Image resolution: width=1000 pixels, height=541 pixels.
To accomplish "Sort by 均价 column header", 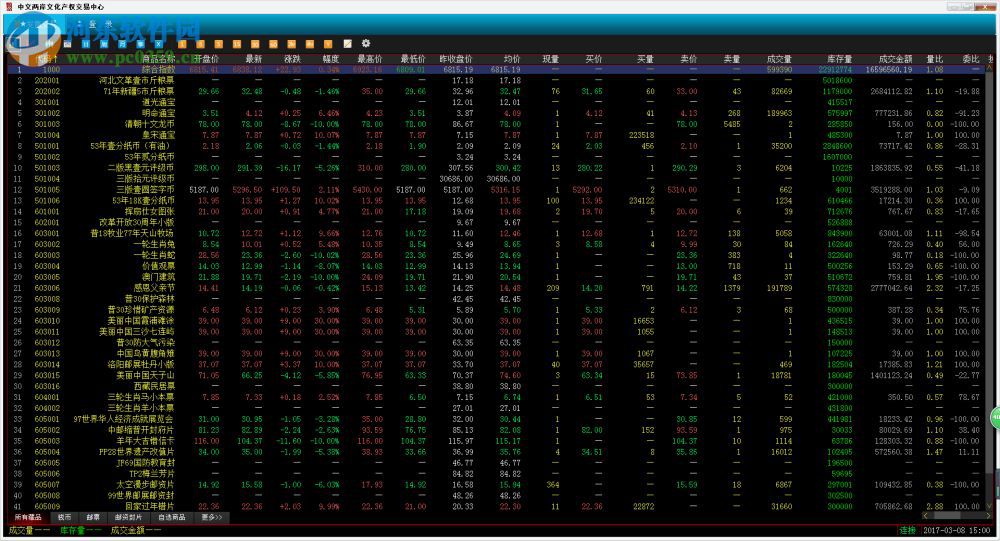I will tap(511, 59).
